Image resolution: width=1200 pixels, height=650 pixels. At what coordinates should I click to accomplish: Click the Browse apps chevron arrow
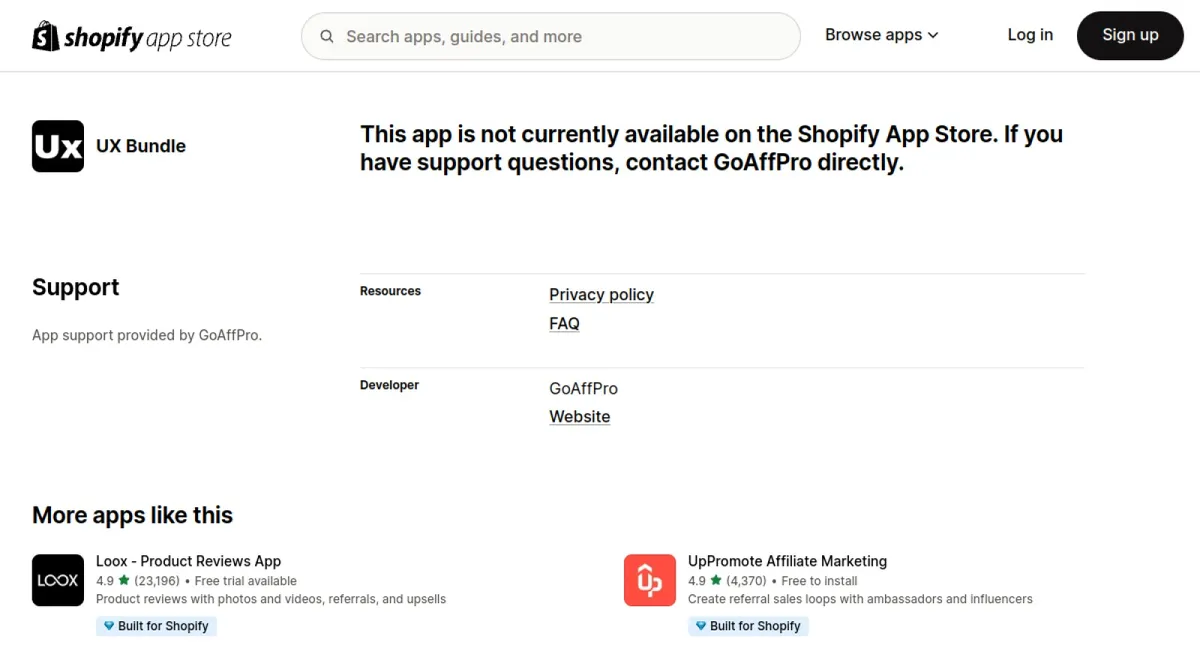[933, 35]
